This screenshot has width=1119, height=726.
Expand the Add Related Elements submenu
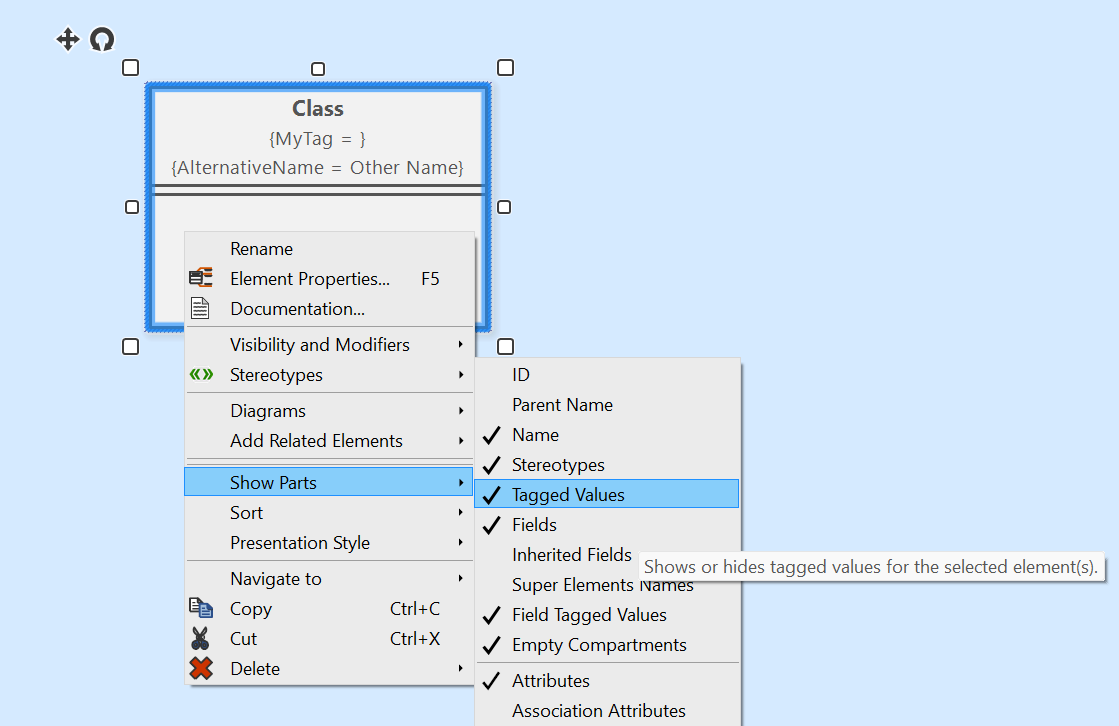click(329, 441)
